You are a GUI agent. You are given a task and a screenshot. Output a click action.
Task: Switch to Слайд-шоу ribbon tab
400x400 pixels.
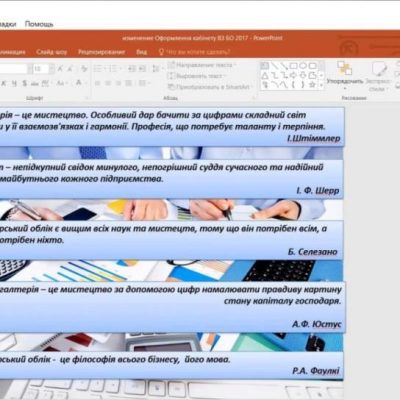(52, 52)
